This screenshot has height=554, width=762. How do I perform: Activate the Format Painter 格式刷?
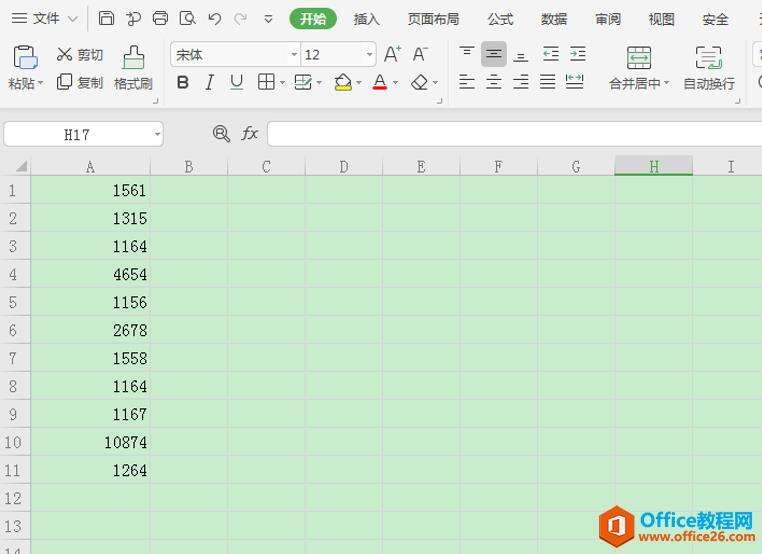tap(133, 69)
